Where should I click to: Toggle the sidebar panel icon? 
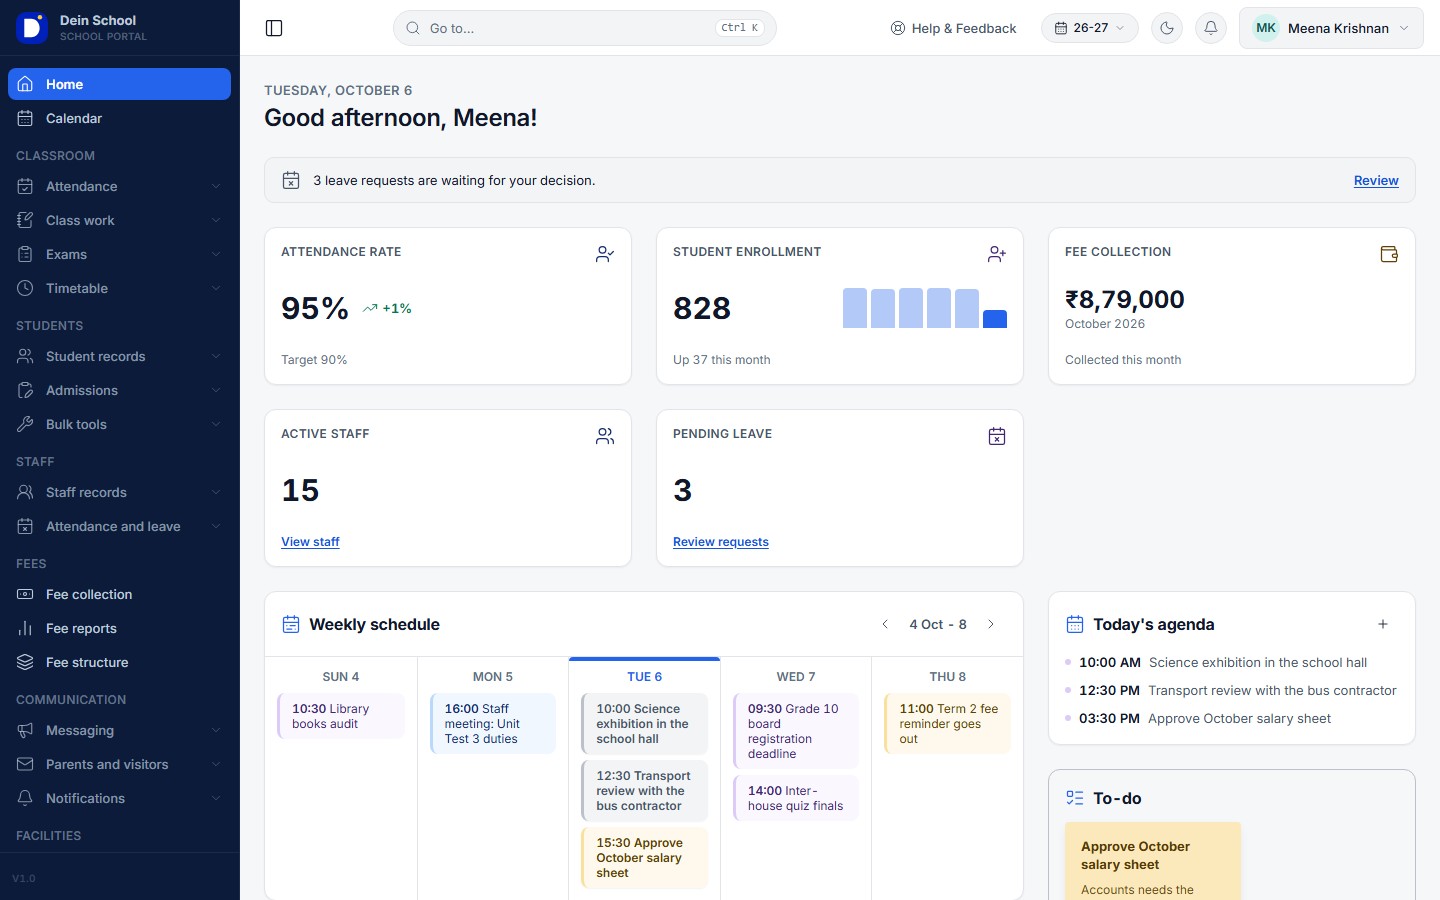pos(274,28)
